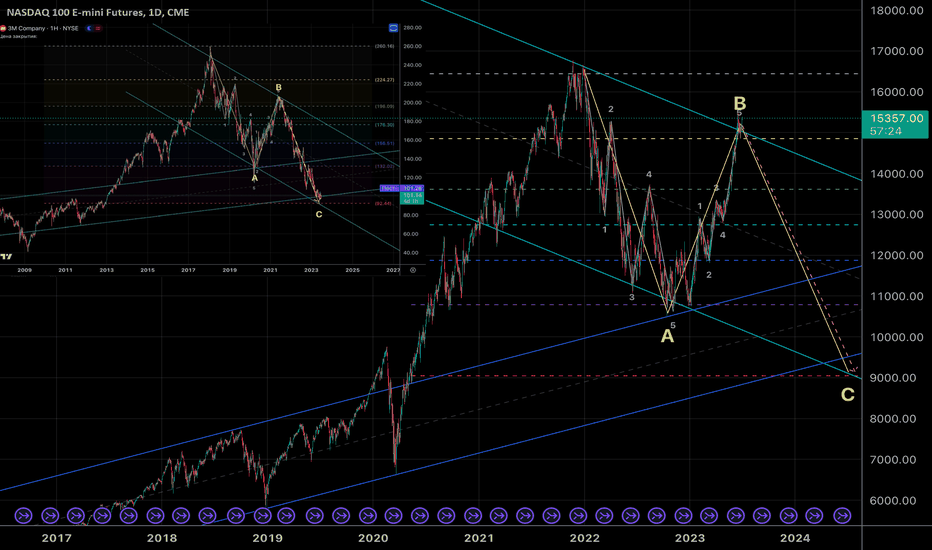Select wave A label in the 3M inset chart
The width and height of the screenshot is (932, 550).
point(254,178)
